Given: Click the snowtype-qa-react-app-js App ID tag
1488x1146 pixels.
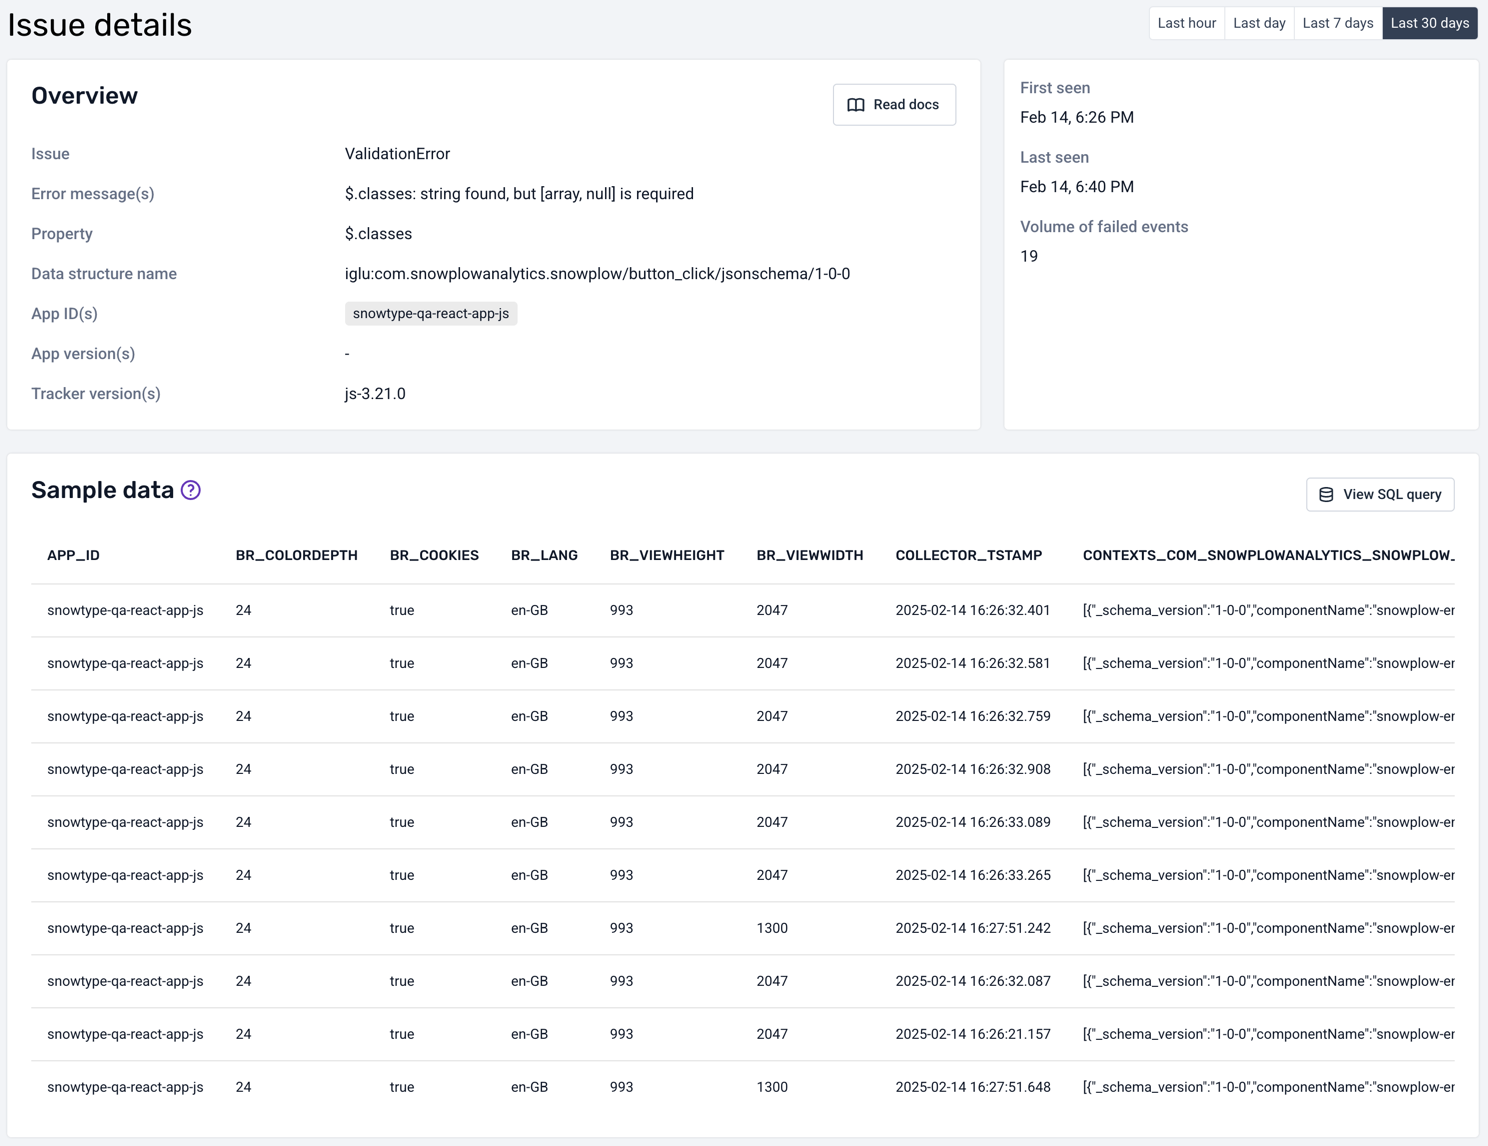Looking at the screenshot, I should 431,314.
